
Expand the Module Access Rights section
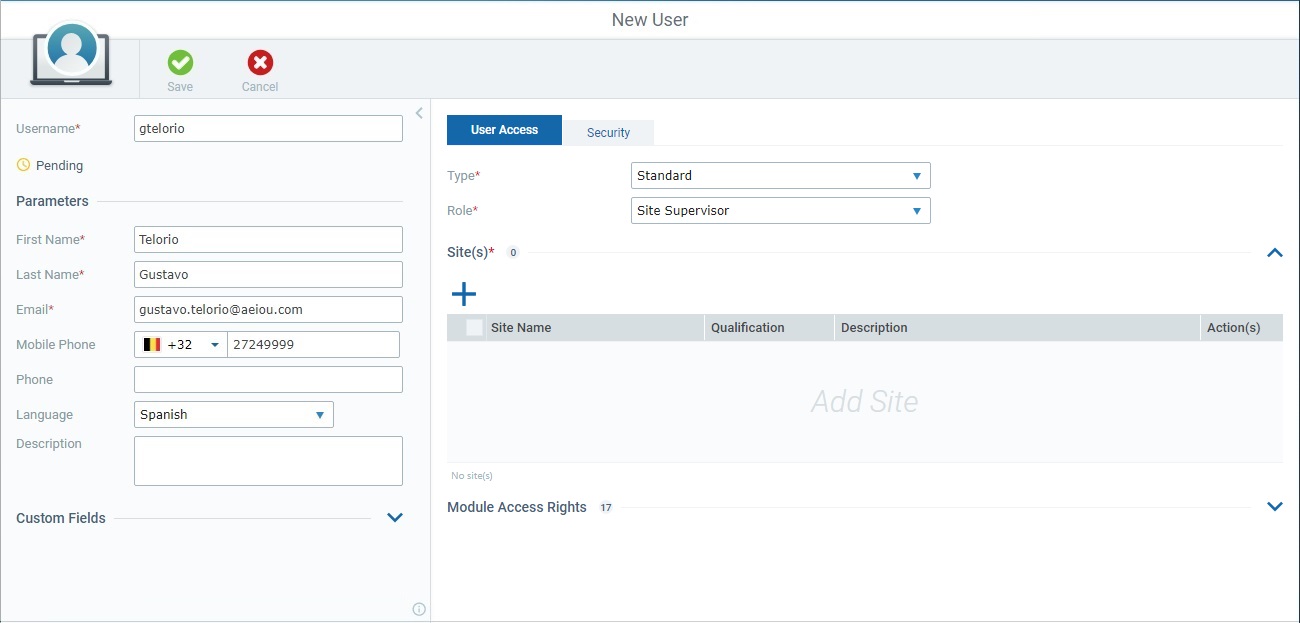click(x=1274, y=506)
